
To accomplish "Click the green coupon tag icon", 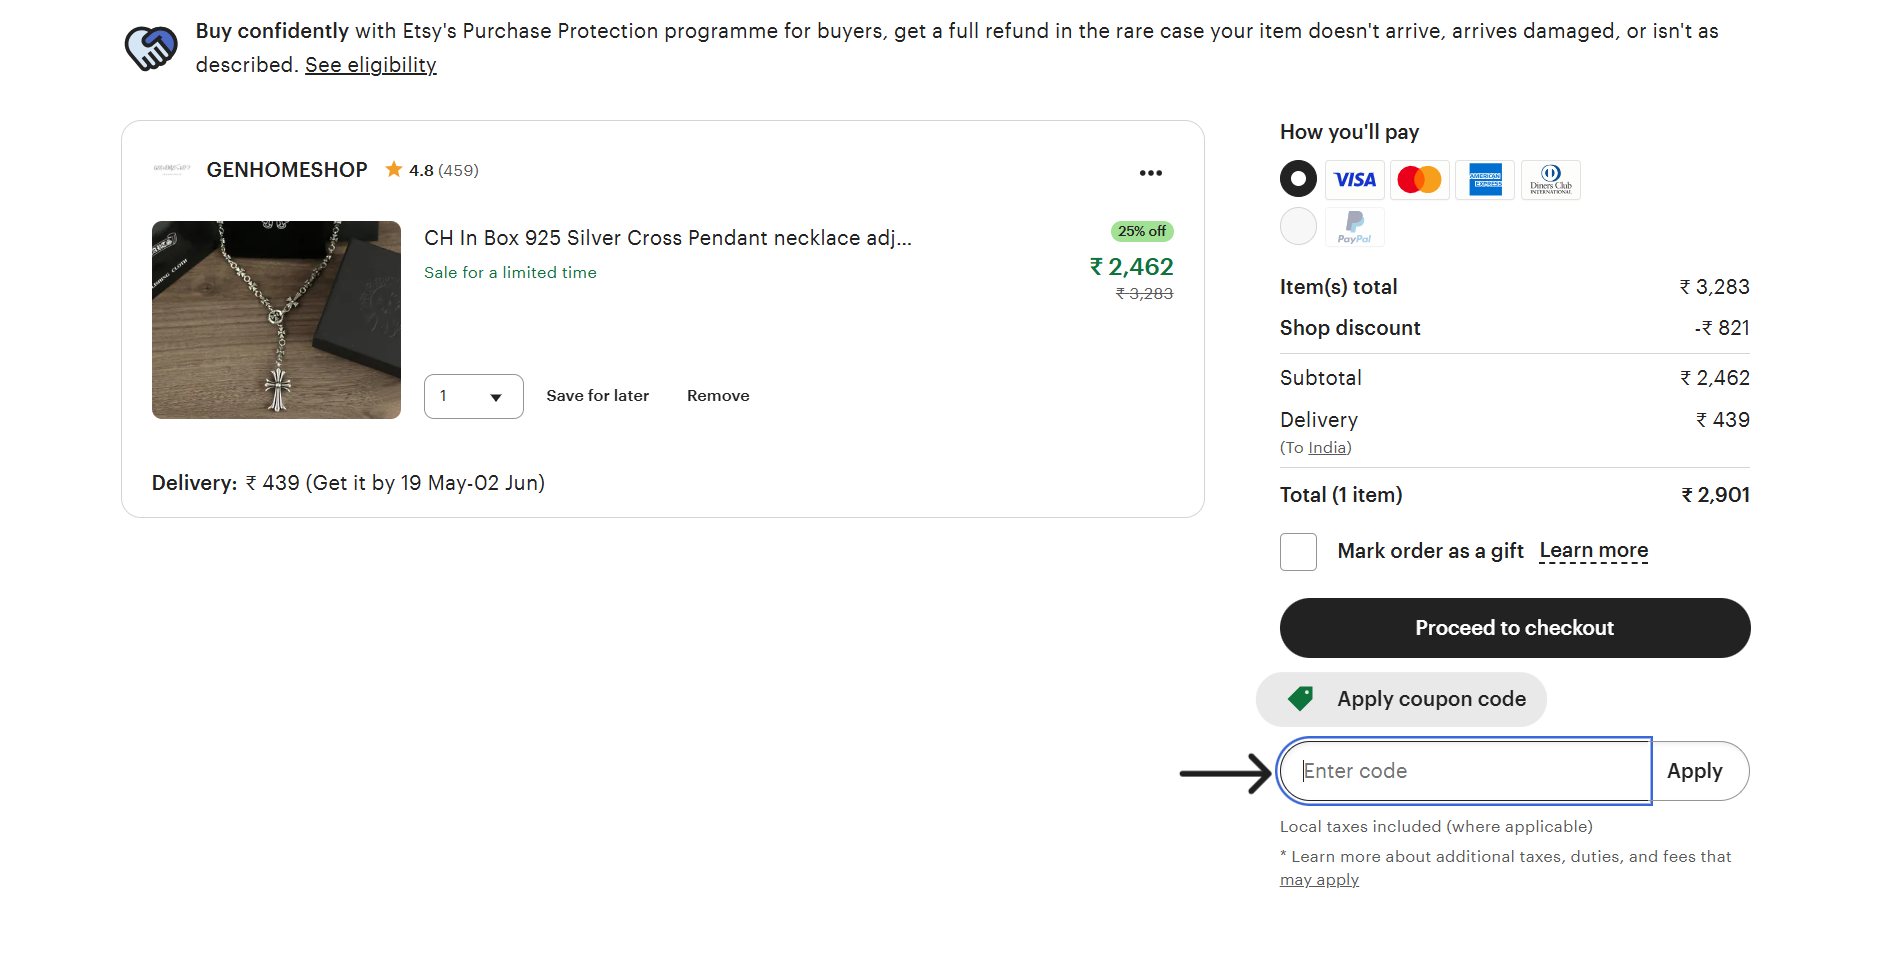I will [1301, 699].
